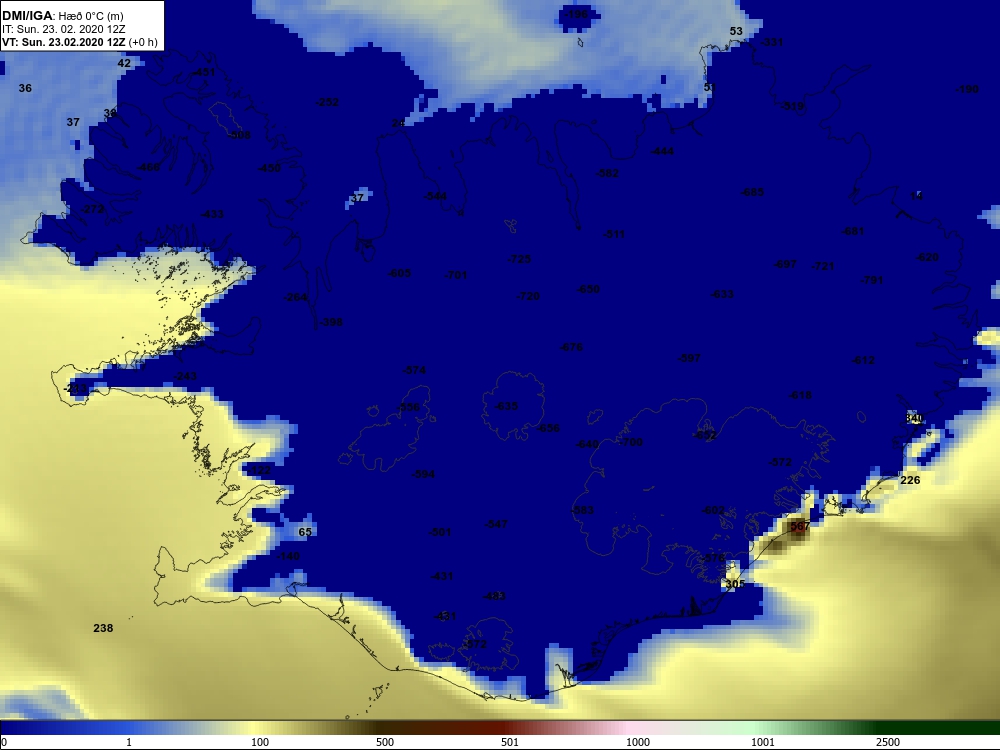Viewport: 1000px width, 750px height.
Task: Click the map value -264
Action: (x=295, y=297)
